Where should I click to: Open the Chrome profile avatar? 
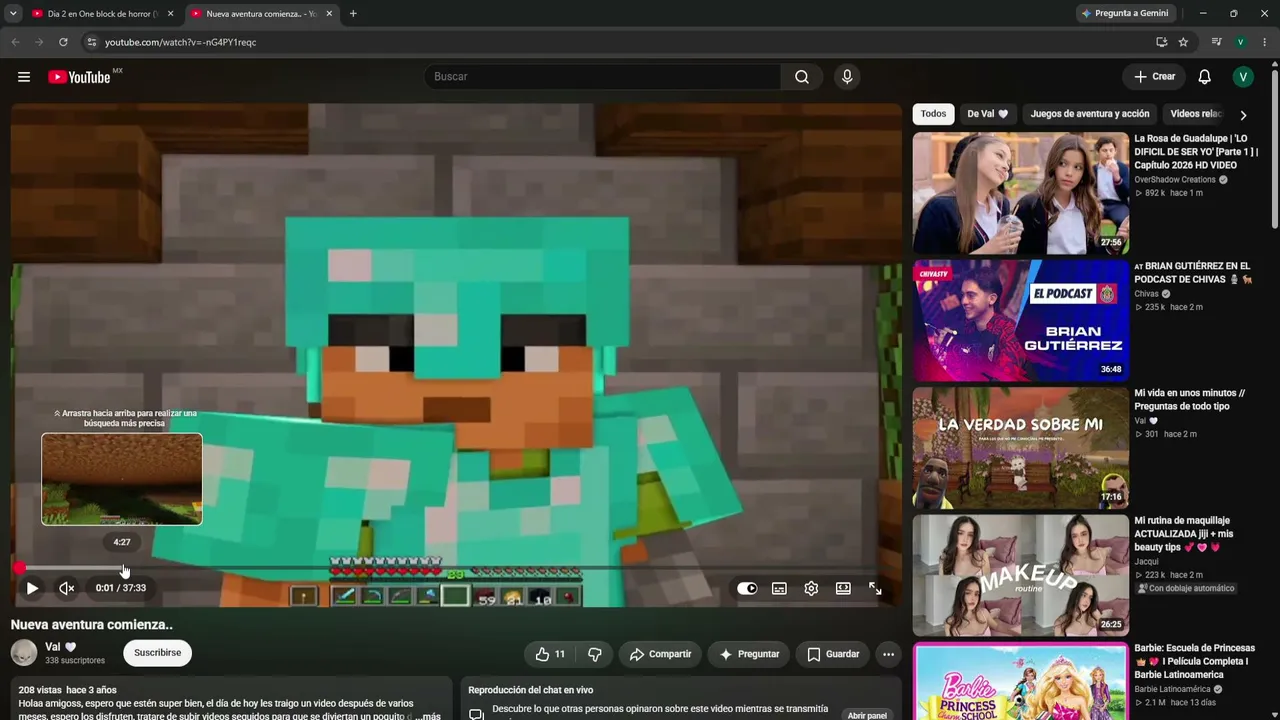(x=1240, y=42)
